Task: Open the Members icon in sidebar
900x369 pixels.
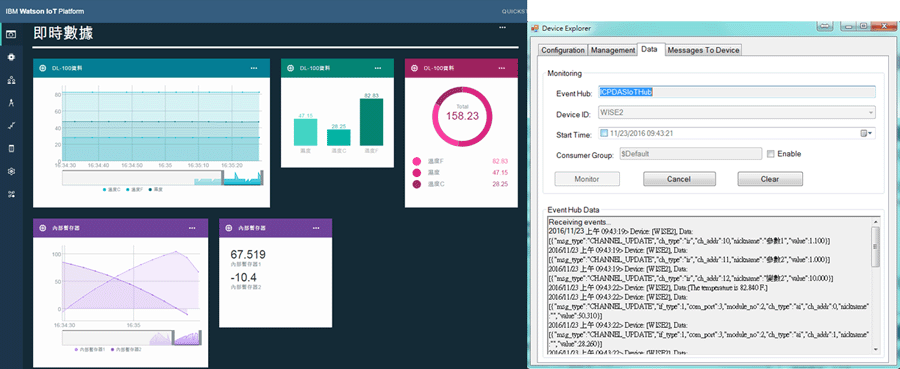Action: (x=11, y=80)
